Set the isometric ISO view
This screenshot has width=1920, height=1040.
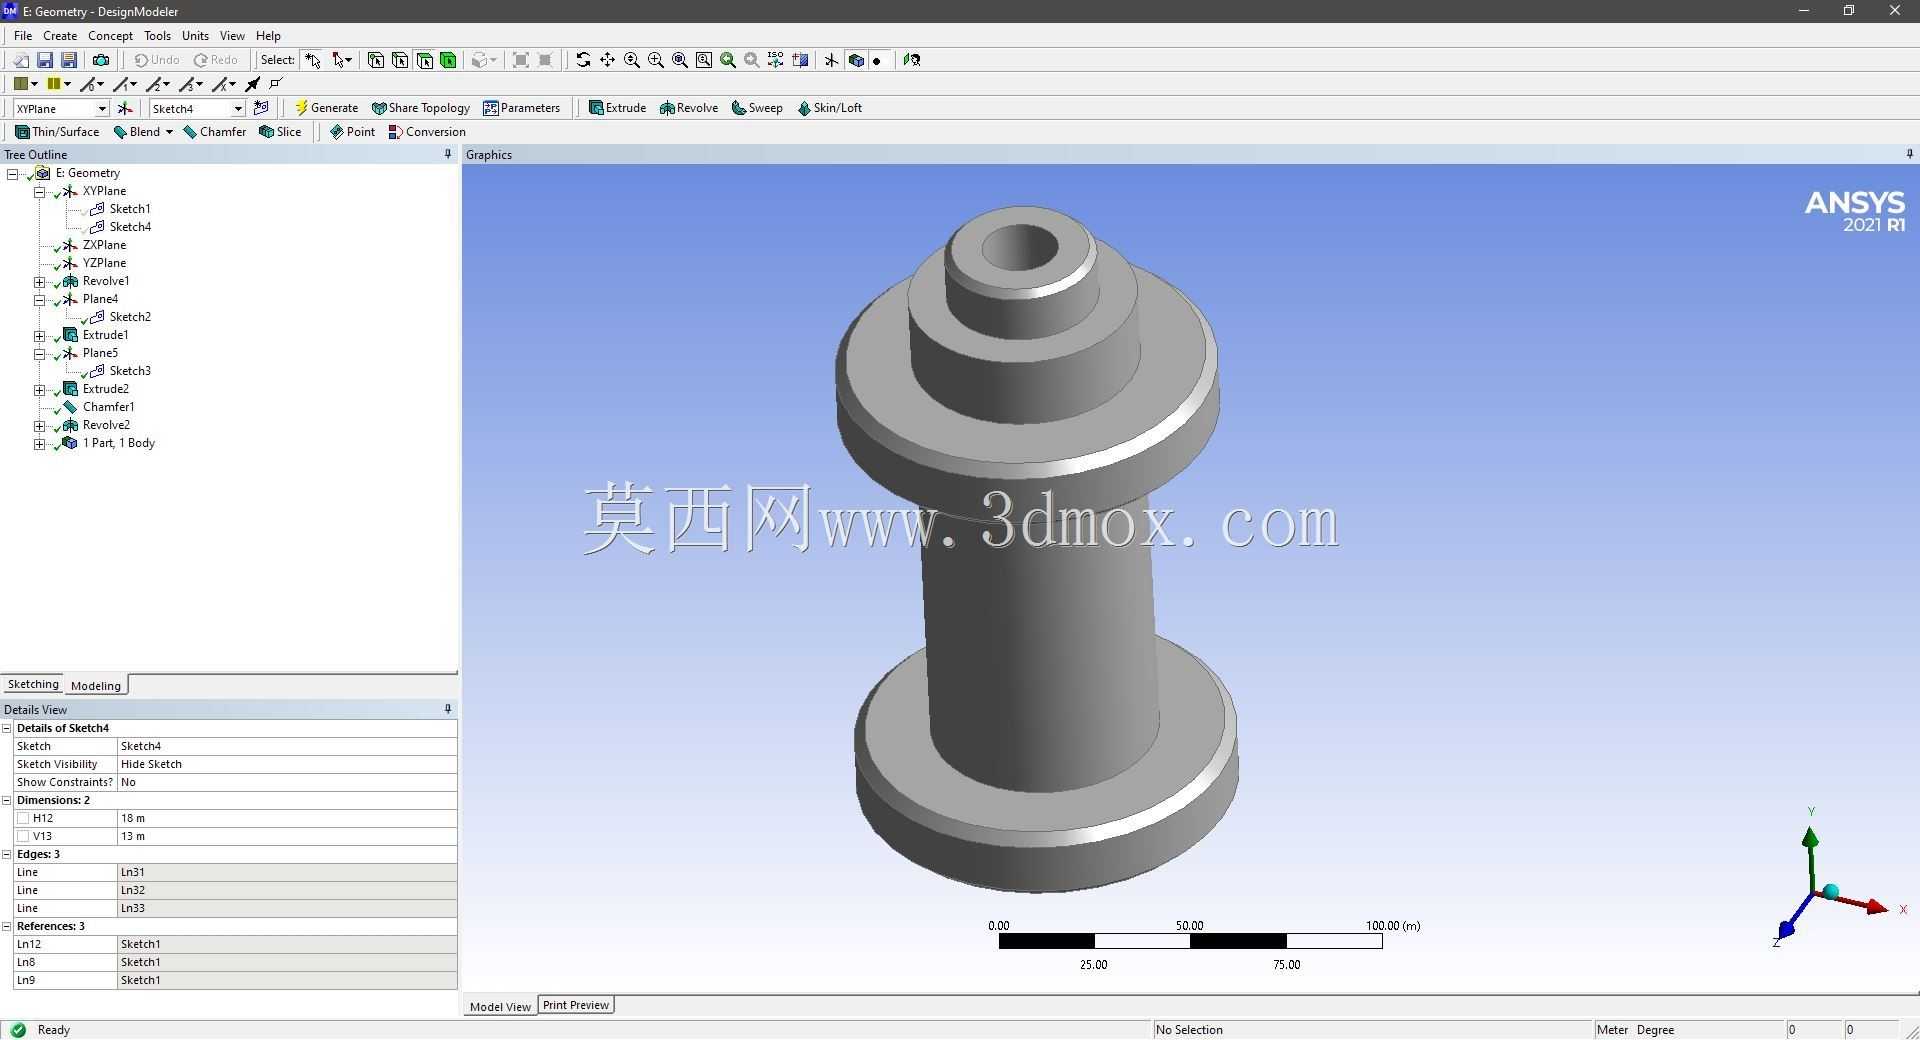coord(775,60)
